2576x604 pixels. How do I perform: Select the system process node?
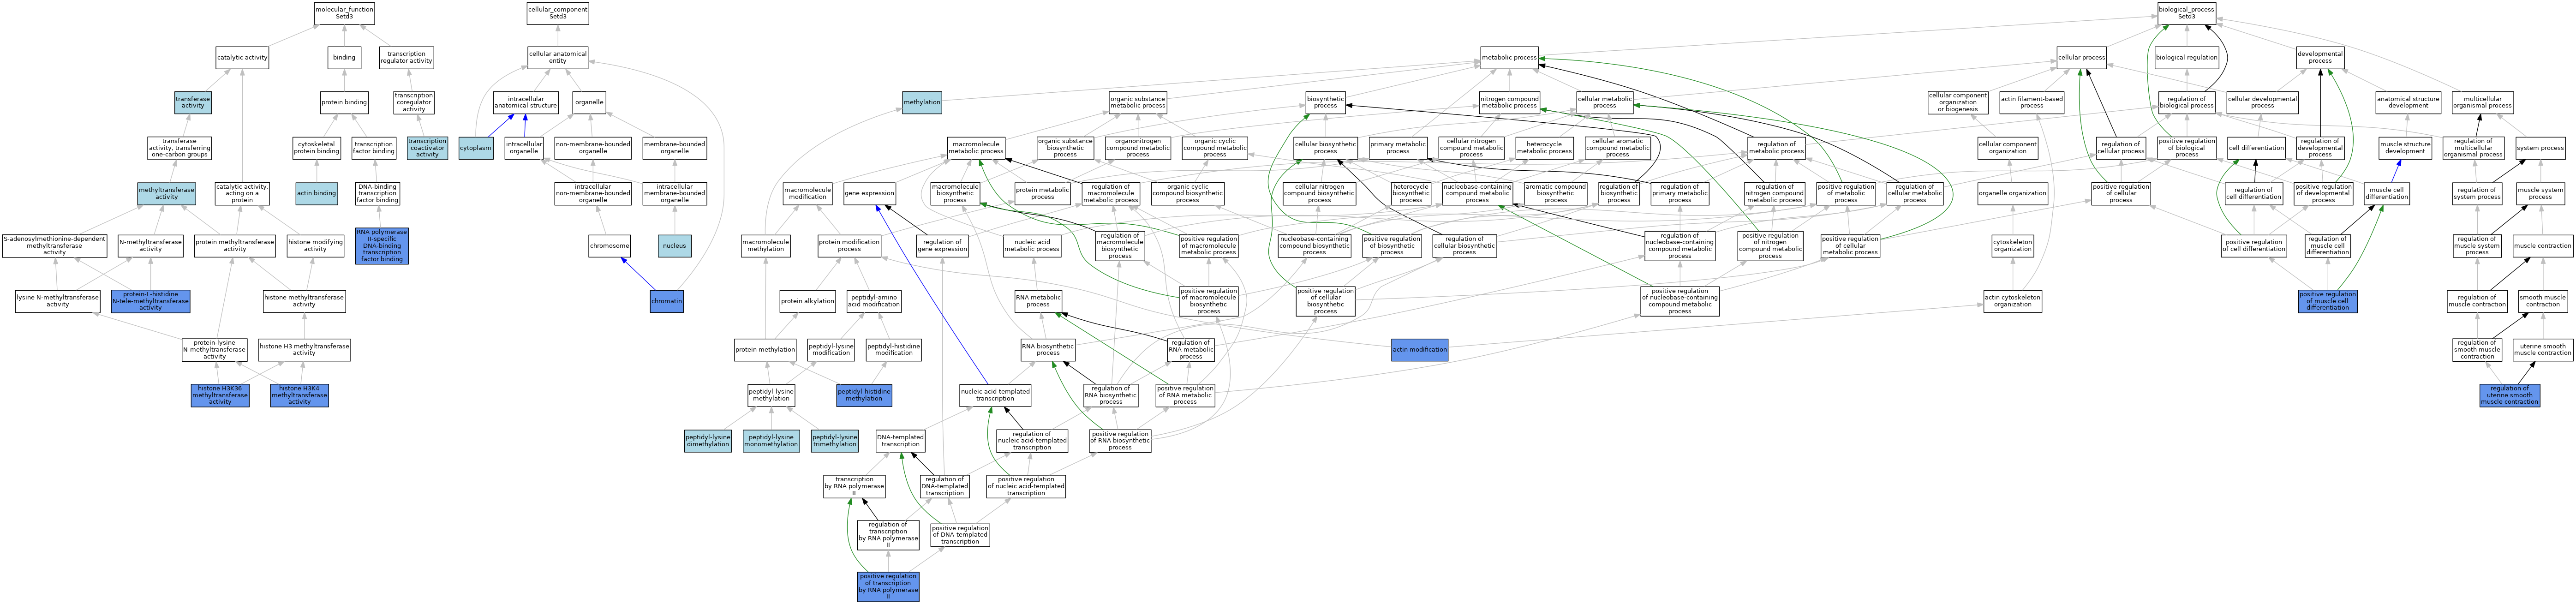2540,148
